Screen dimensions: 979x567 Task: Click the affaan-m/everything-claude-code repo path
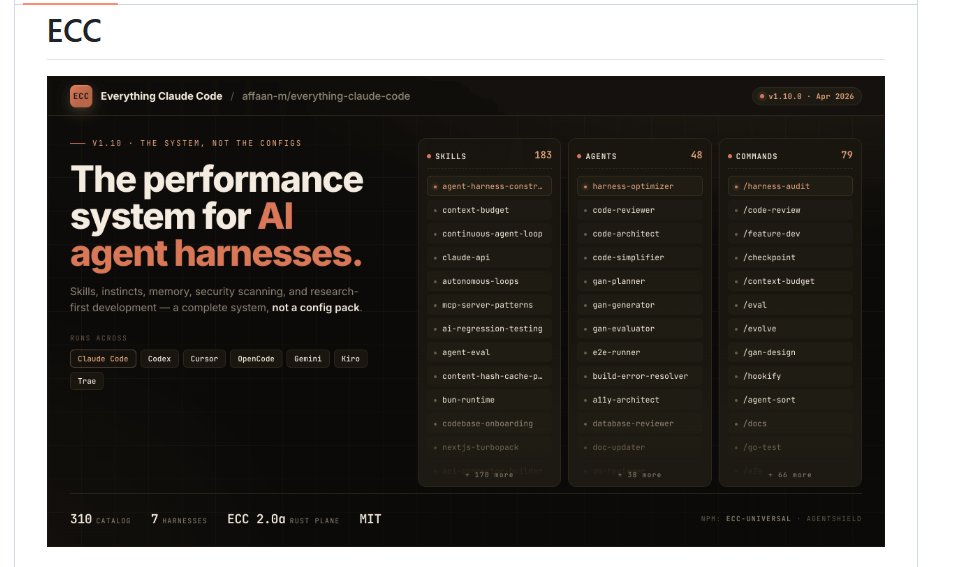pos(326,96)
